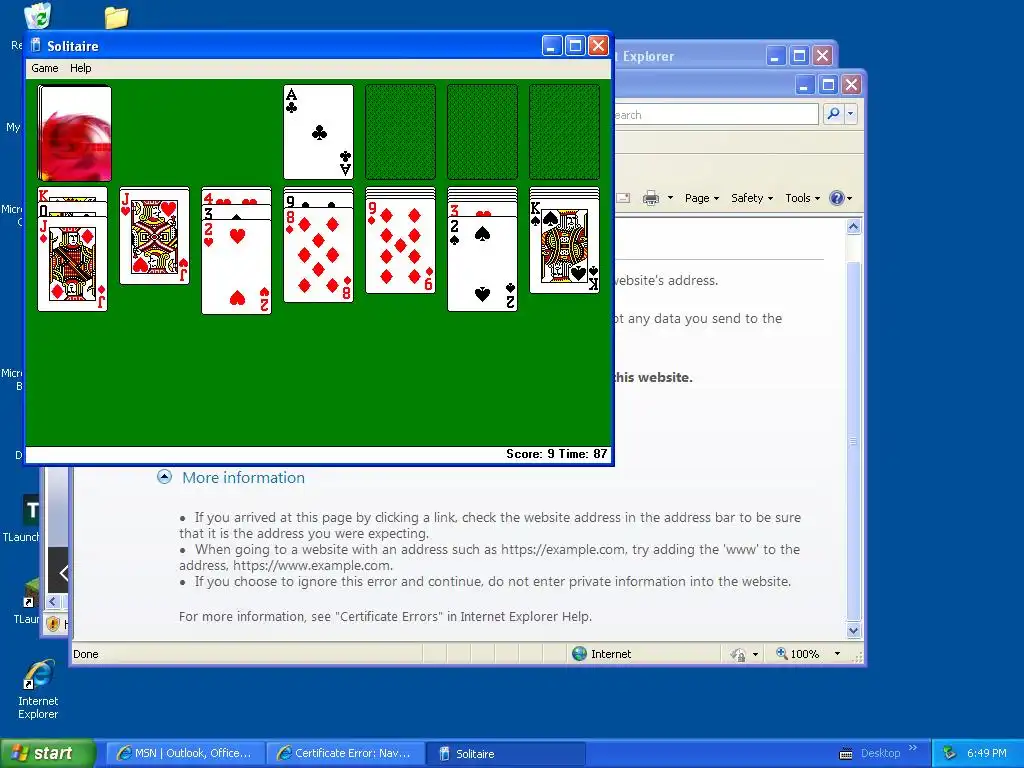
Task: Open the TLauncher desktop icon with T logo
Action: 31,509
